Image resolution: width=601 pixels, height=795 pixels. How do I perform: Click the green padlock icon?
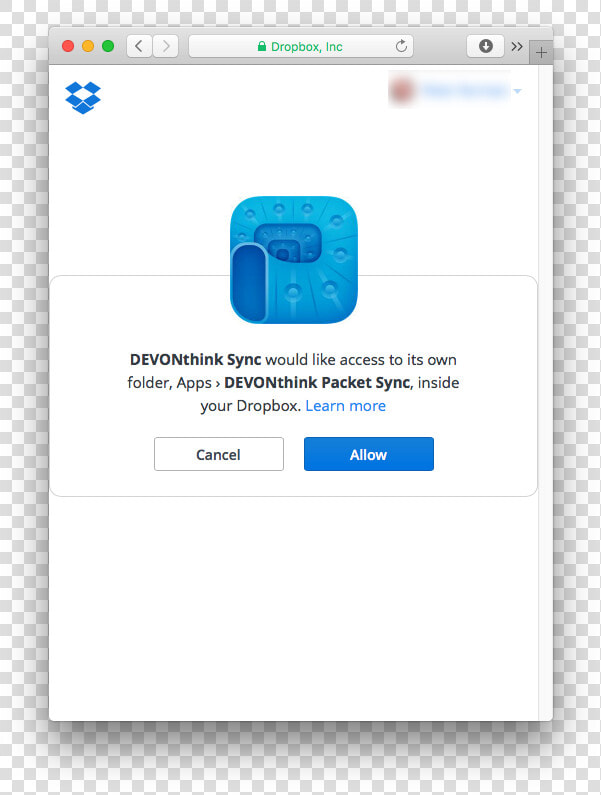(262, 46)
